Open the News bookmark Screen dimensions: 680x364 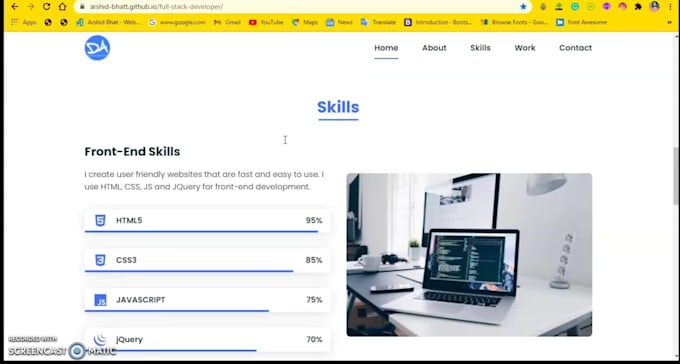coord(339,23)
